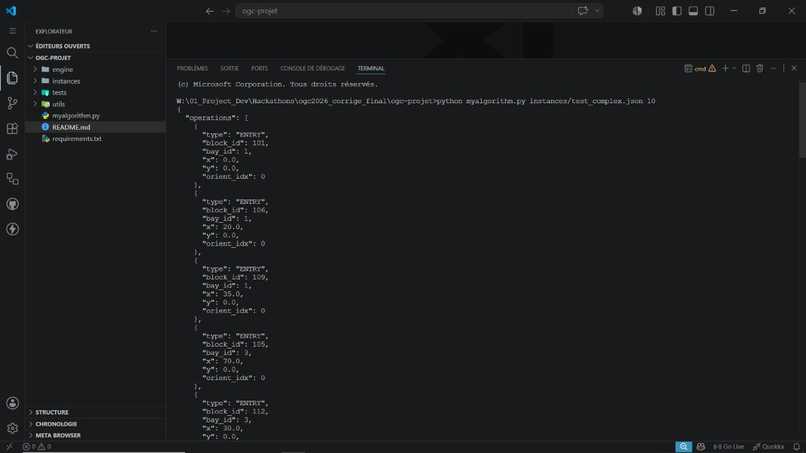Expand the engine folder
This screenshot has width=806, height=453.
click(x=96, y=69)
